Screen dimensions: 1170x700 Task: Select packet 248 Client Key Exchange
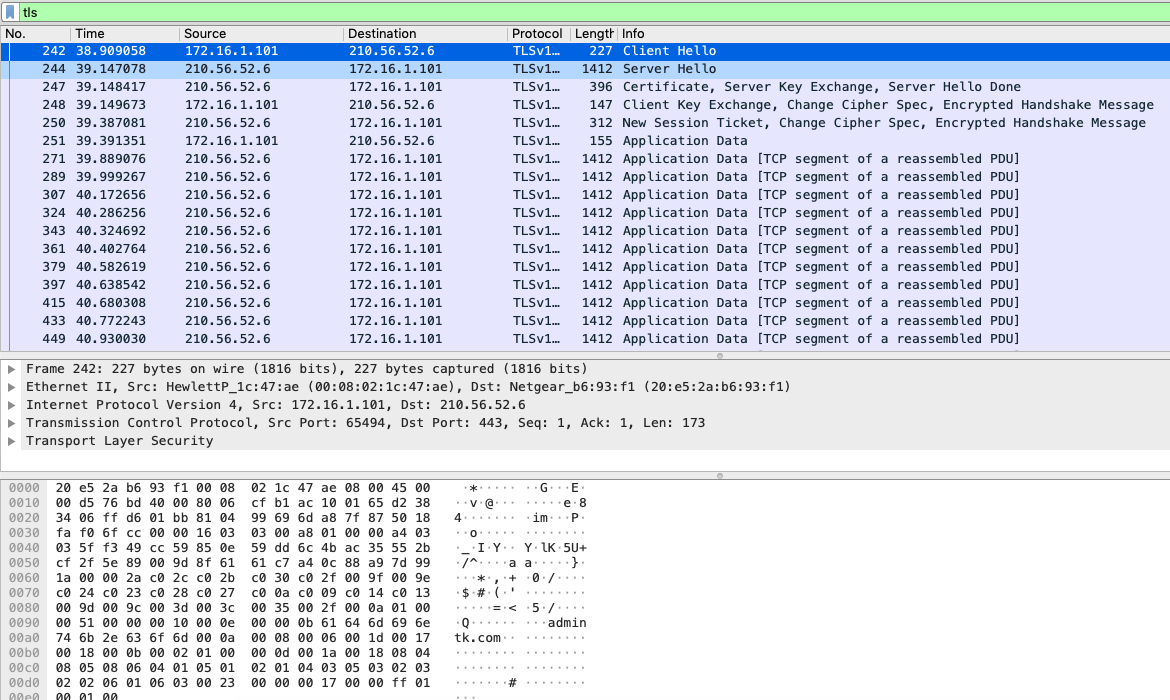point(585,104)
